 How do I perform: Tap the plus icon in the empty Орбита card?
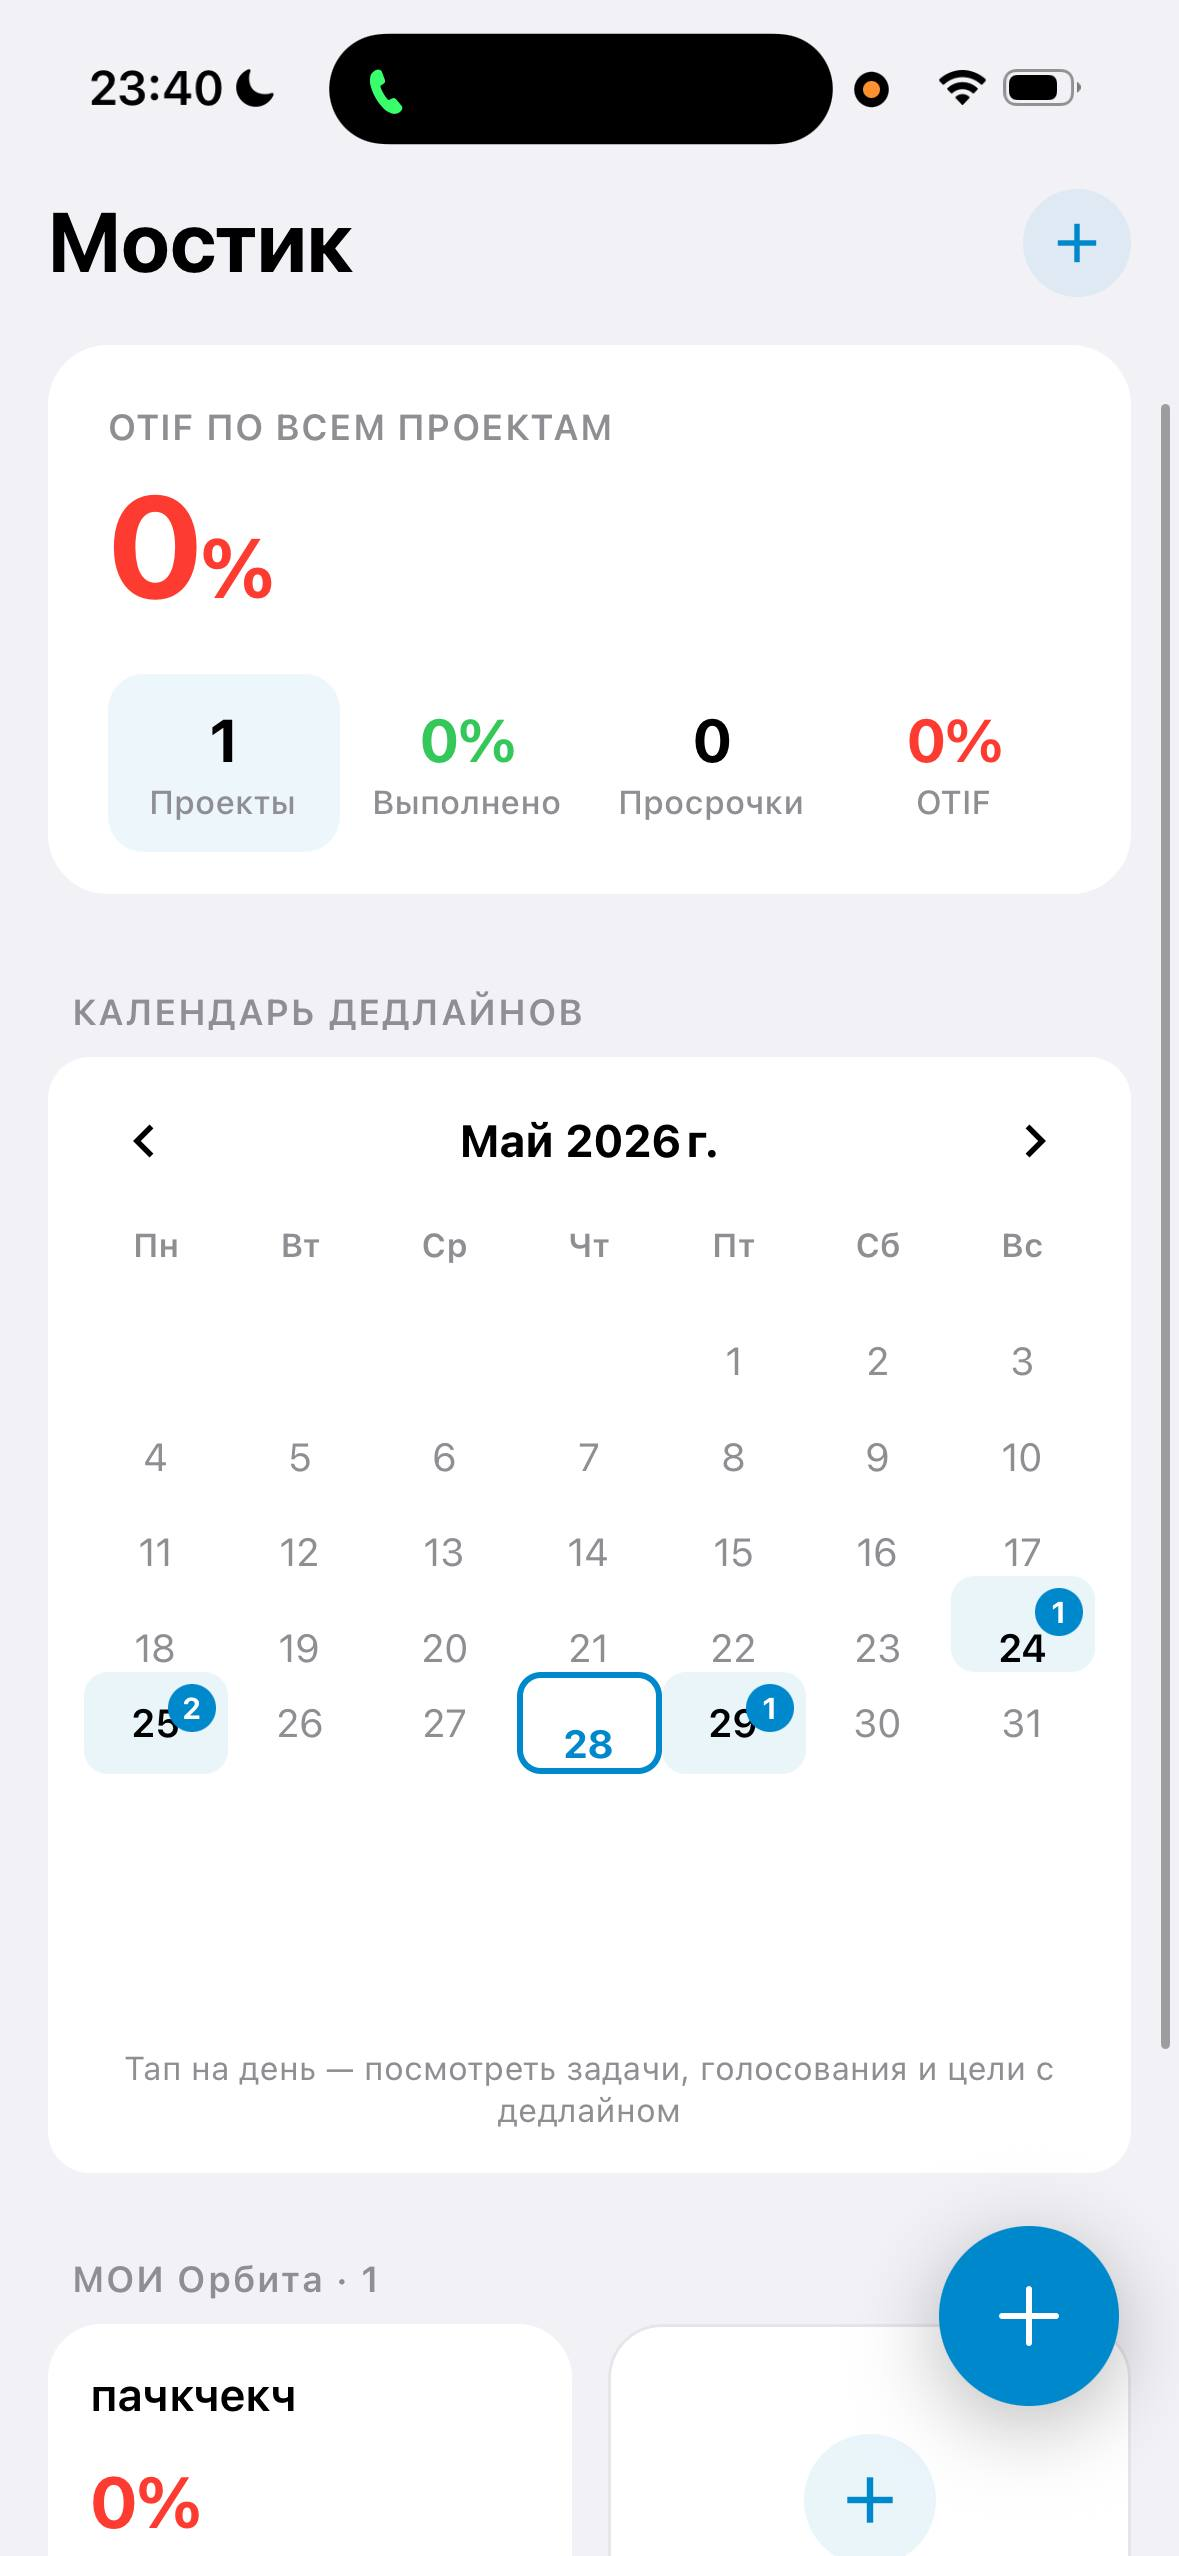pyautogui.click(x=869, y=2499)
